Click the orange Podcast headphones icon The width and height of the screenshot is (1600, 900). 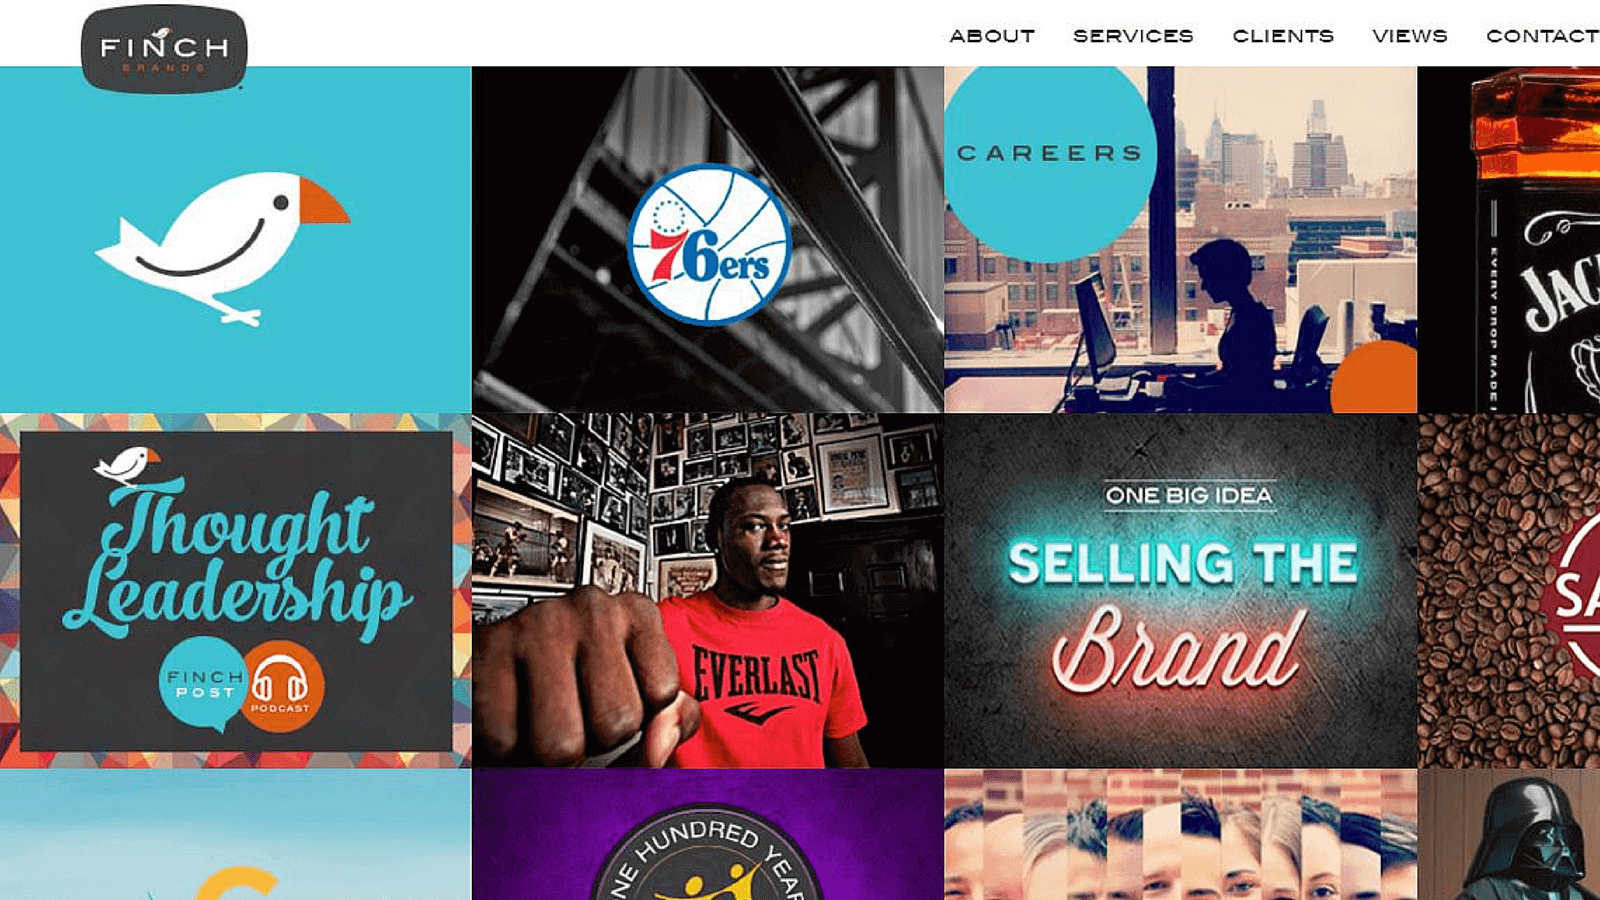pos(283,686)
